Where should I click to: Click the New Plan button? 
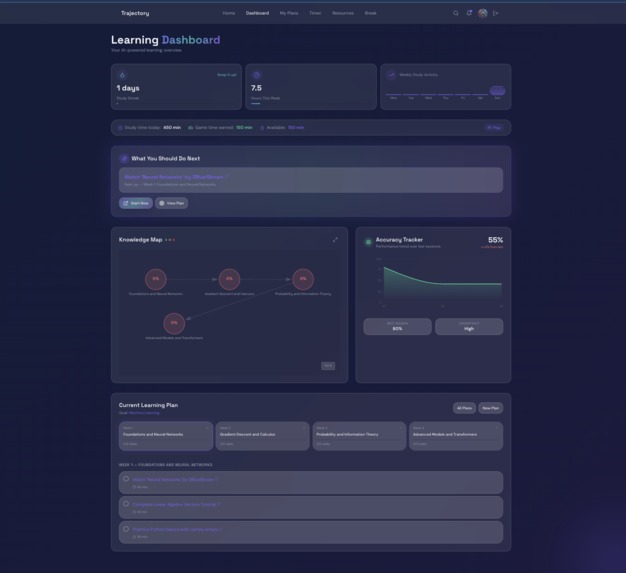pos(491,408)
